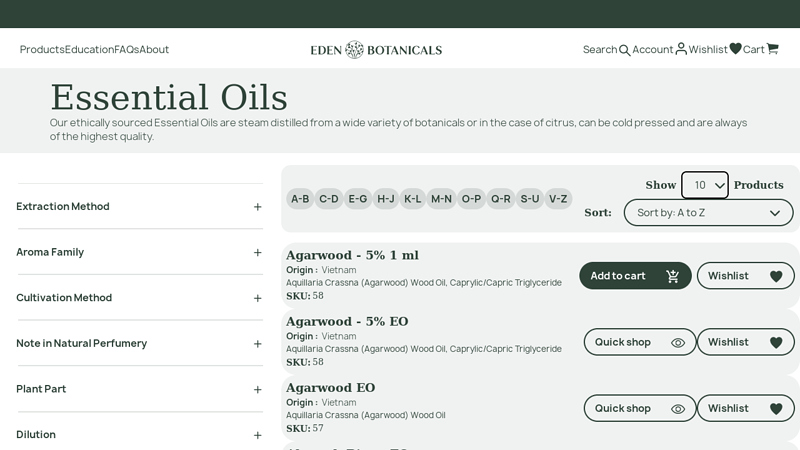This screenshot has height=450, width=800.
Task: Filter by E-G letter range
Action: 358,199
